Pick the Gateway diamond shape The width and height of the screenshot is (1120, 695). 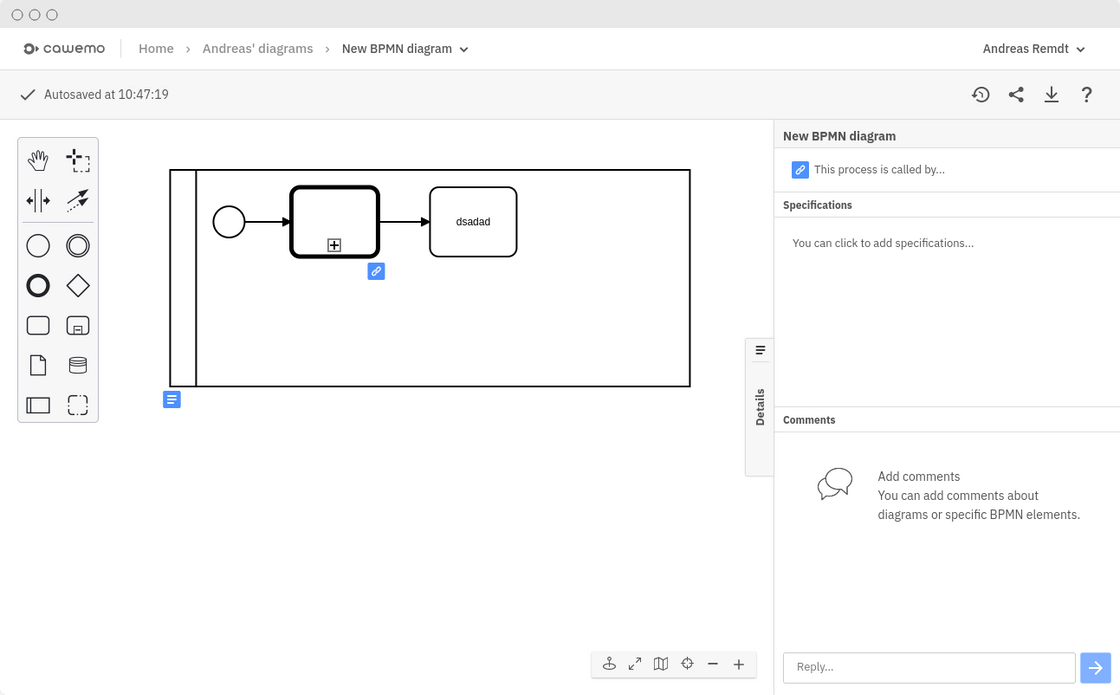(77, 286)
